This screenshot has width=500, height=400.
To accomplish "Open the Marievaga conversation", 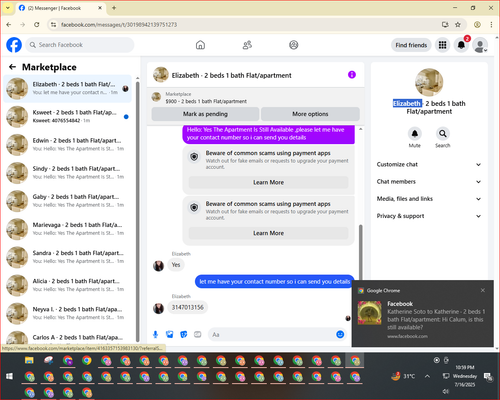I will tap(68, 229).
